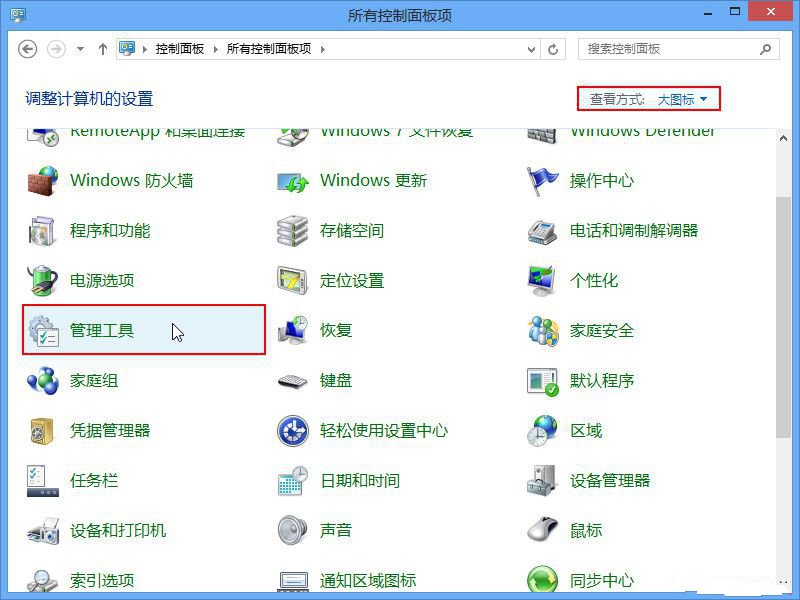Go forward with Forward button
The width and height of the screenshot is (800, 600).
56,49
